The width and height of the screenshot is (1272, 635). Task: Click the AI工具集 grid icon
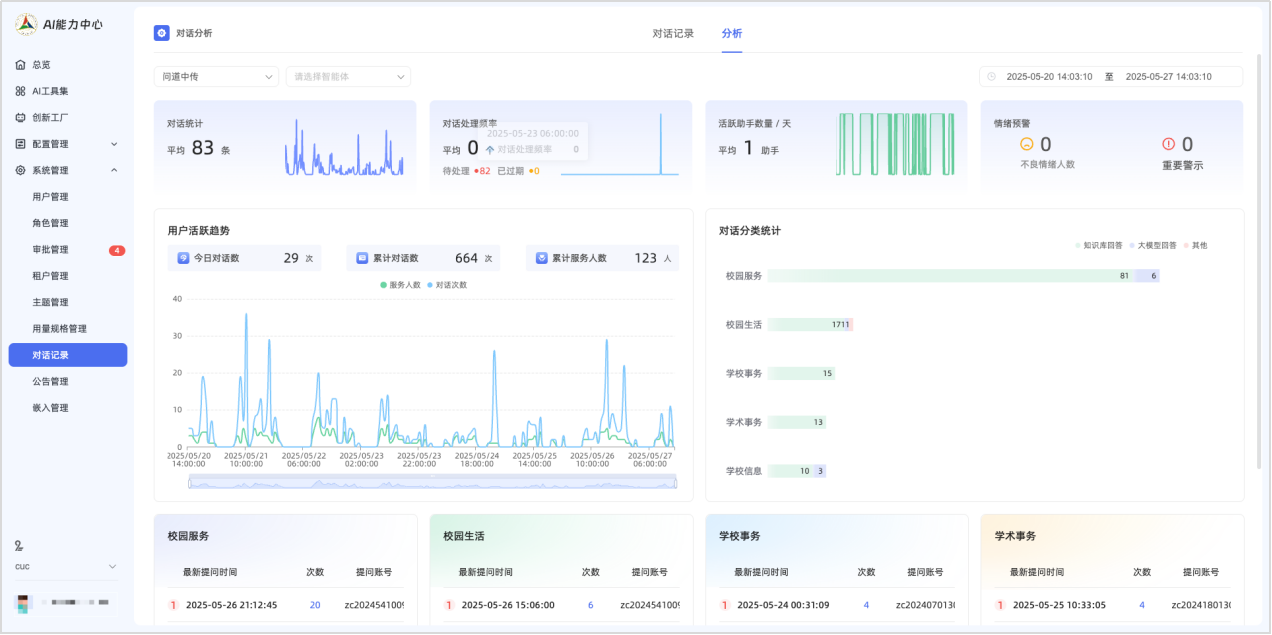20,91
